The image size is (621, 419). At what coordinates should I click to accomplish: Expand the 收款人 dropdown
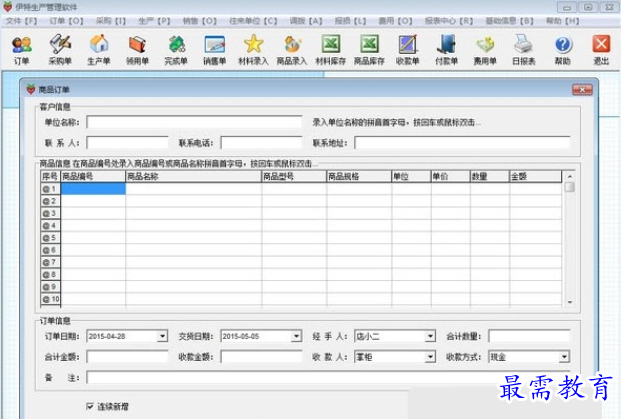click(x=430, y=357)
